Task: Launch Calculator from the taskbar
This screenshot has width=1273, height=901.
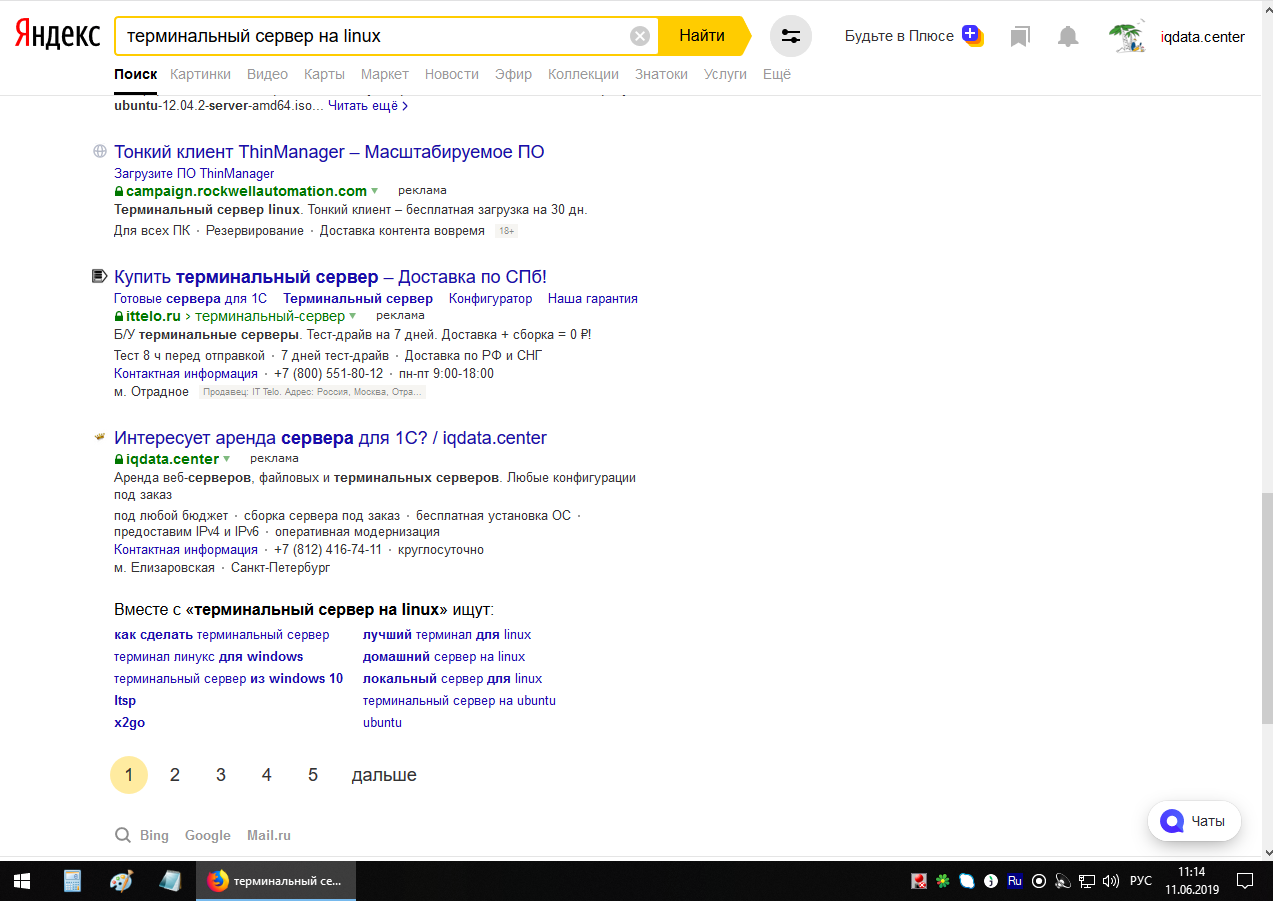Action: pos(72,881)
